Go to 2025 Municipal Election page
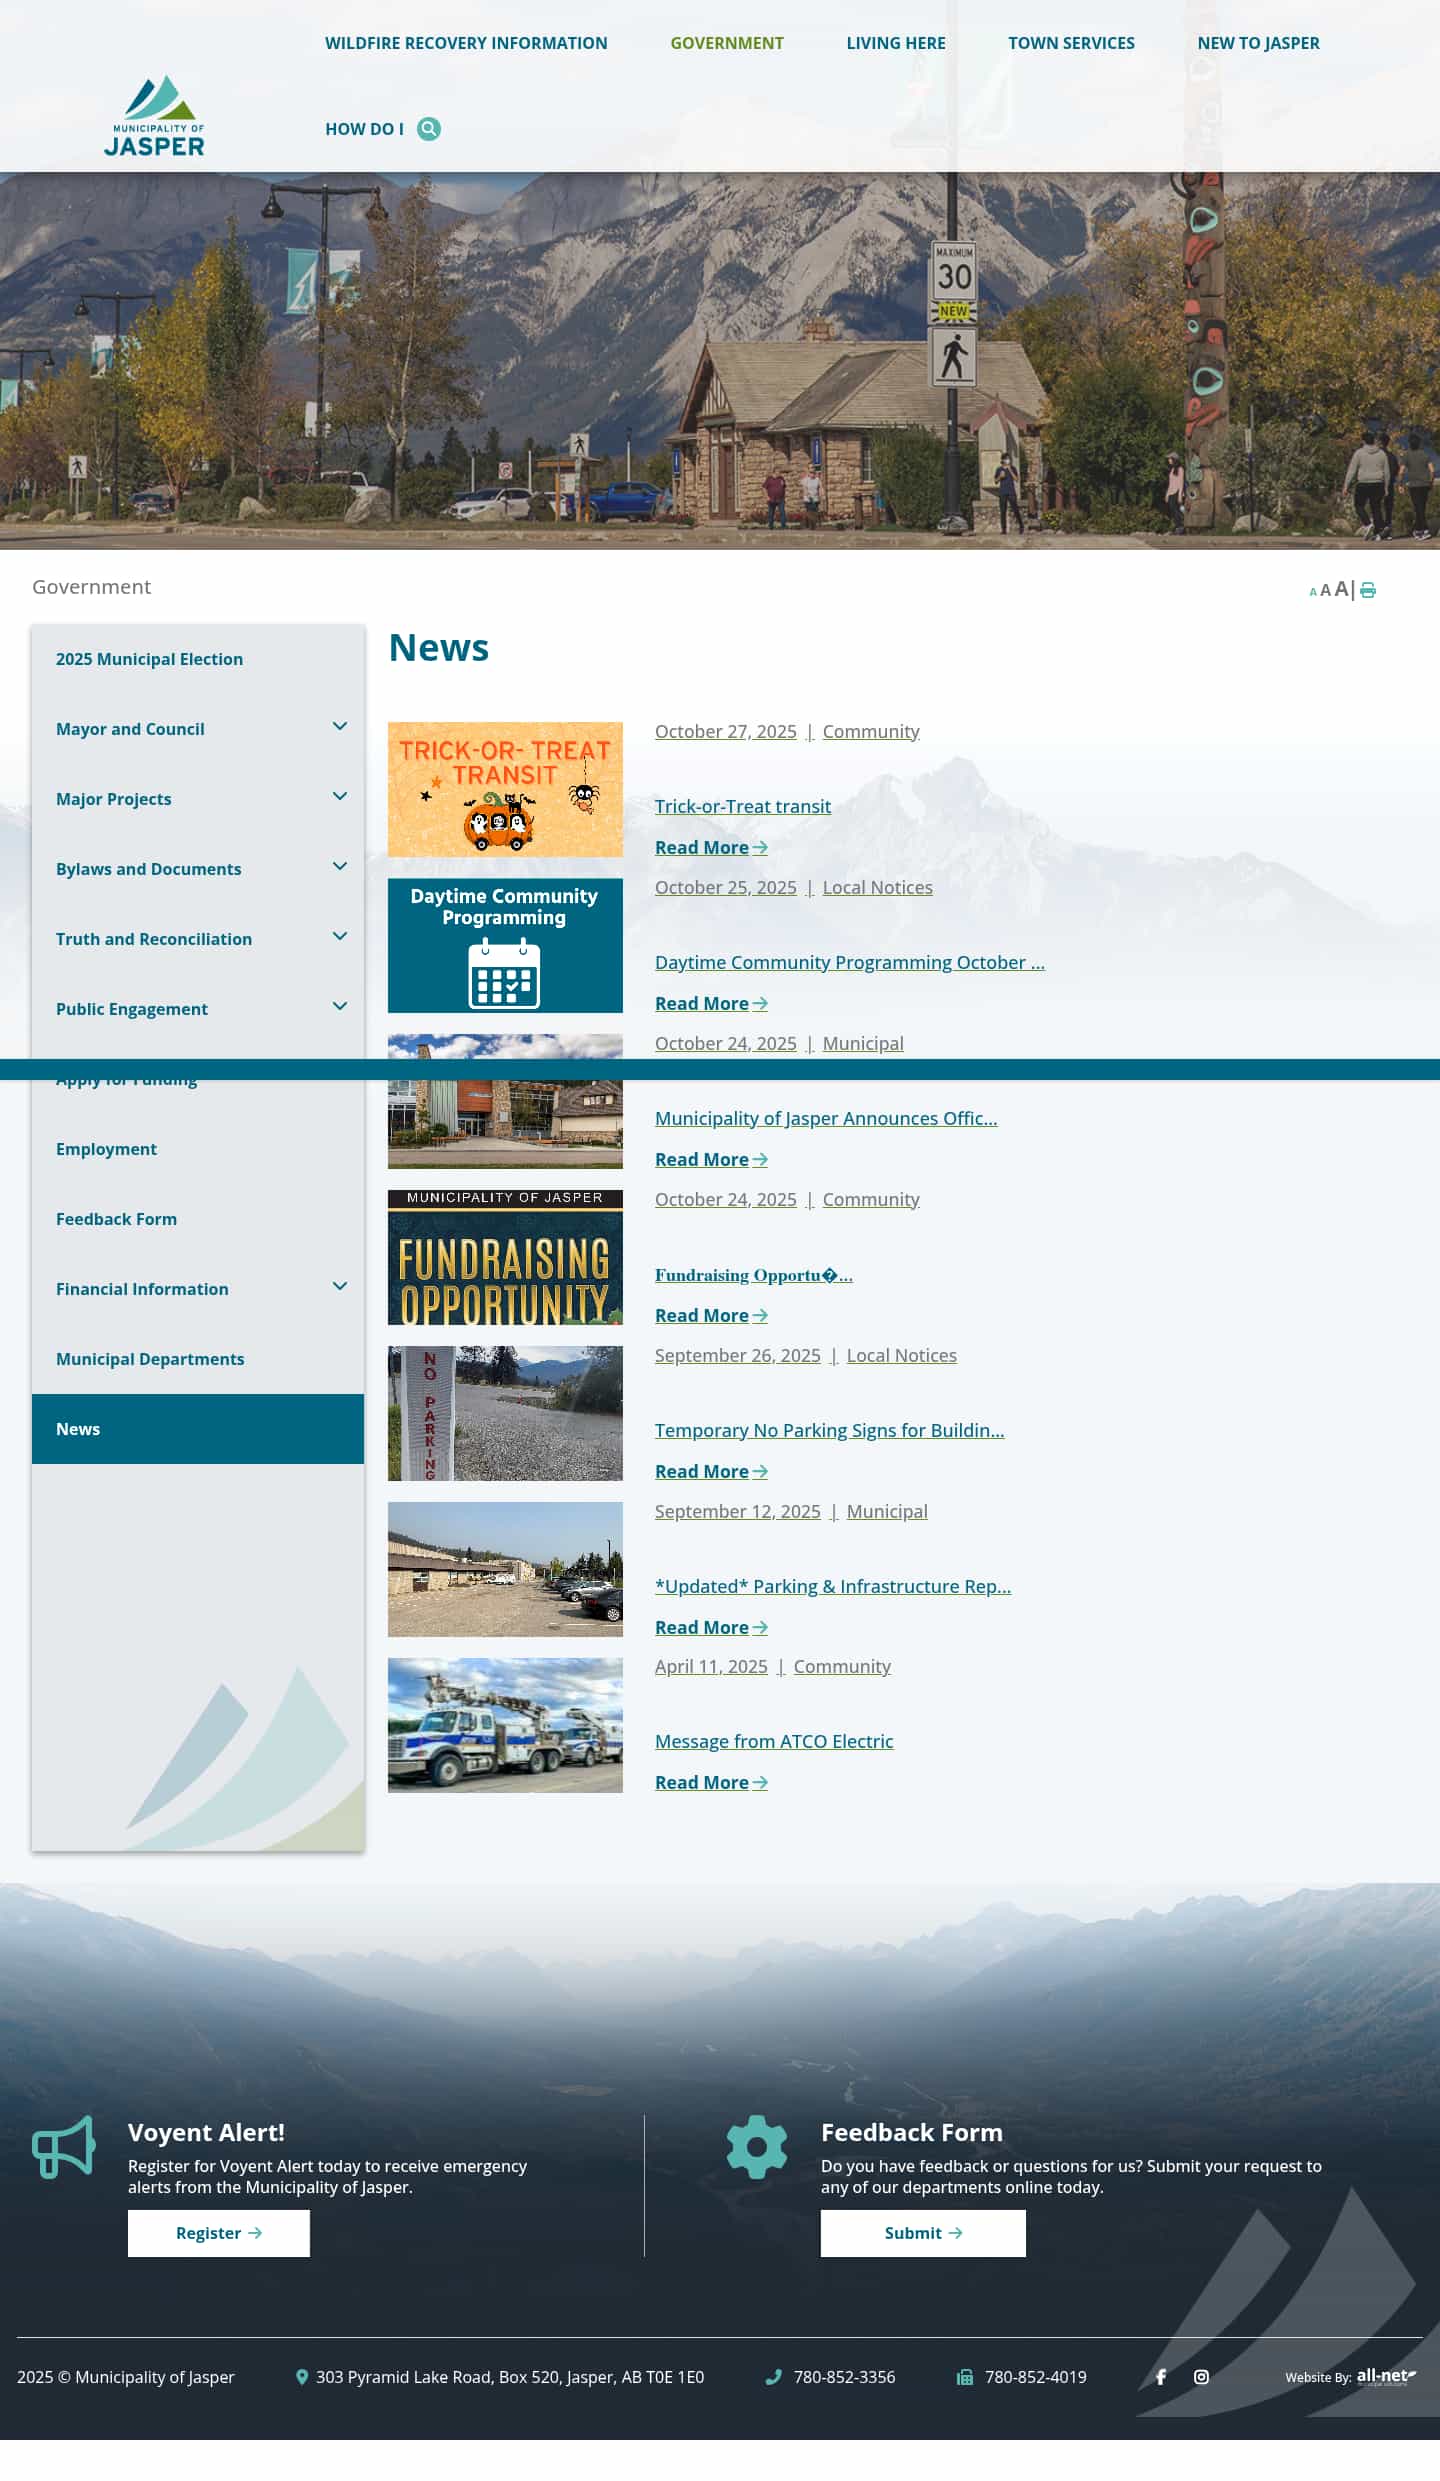1440x2481 pixels. [198, 659]
